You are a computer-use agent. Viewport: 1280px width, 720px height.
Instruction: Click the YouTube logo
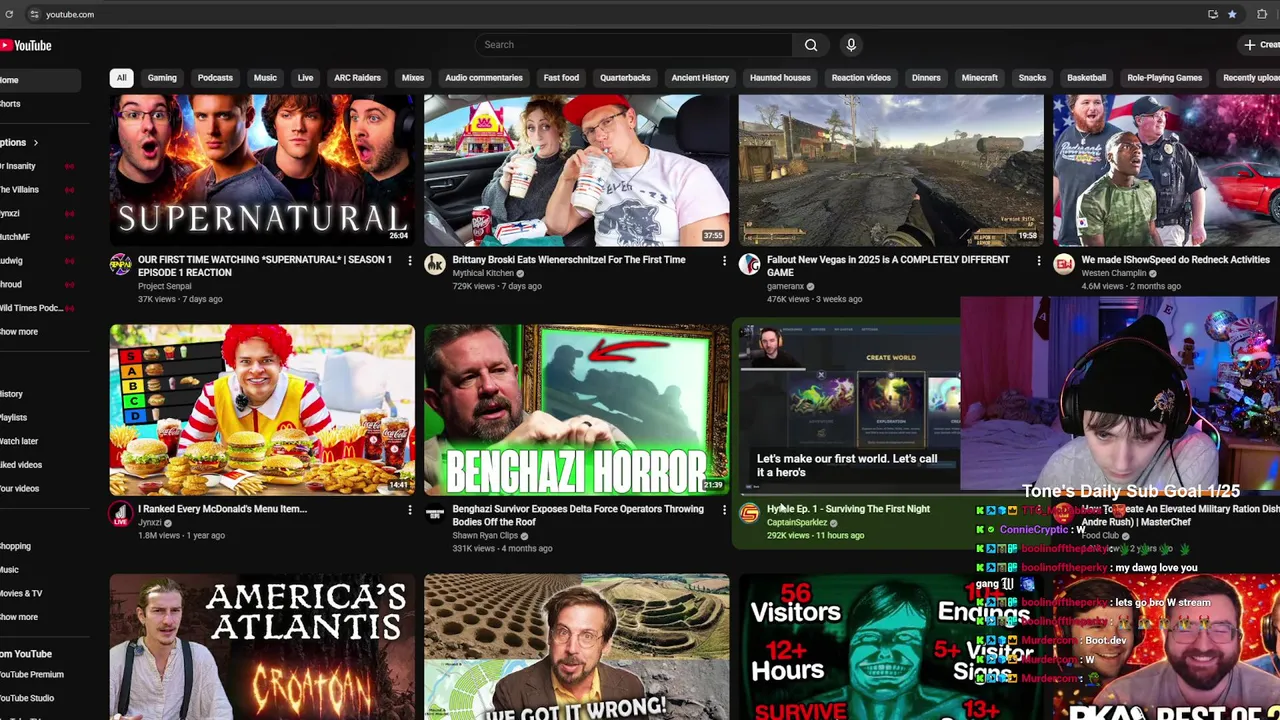pos(26,45)
